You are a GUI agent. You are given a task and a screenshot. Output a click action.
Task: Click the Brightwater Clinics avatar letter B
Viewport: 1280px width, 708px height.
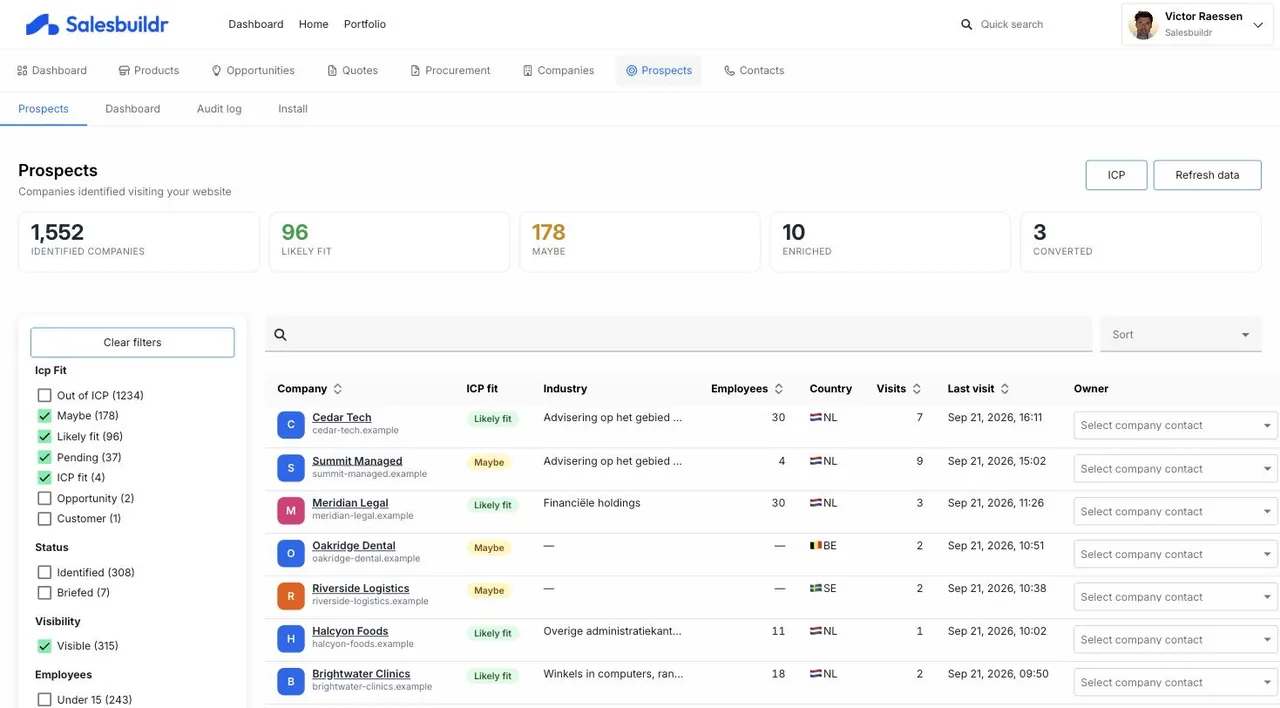[291, 681]
